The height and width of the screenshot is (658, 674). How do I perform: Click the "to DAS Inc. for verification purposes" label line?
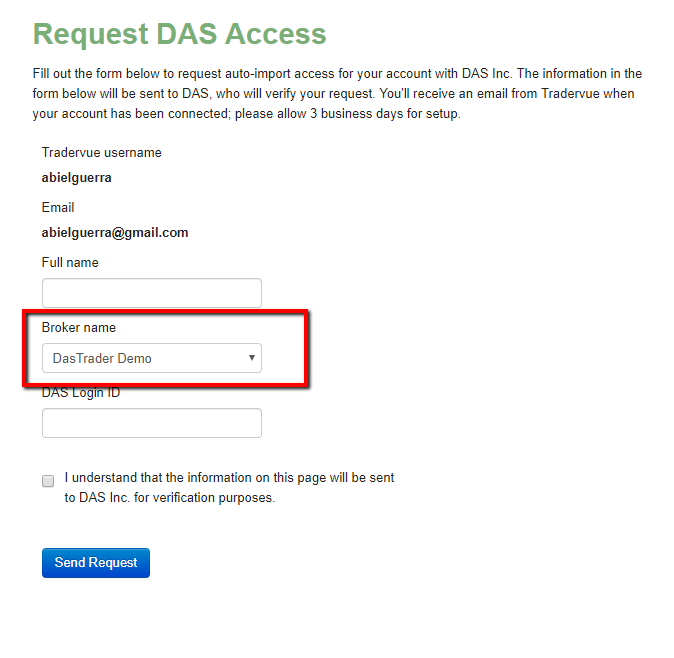(169, 497)
